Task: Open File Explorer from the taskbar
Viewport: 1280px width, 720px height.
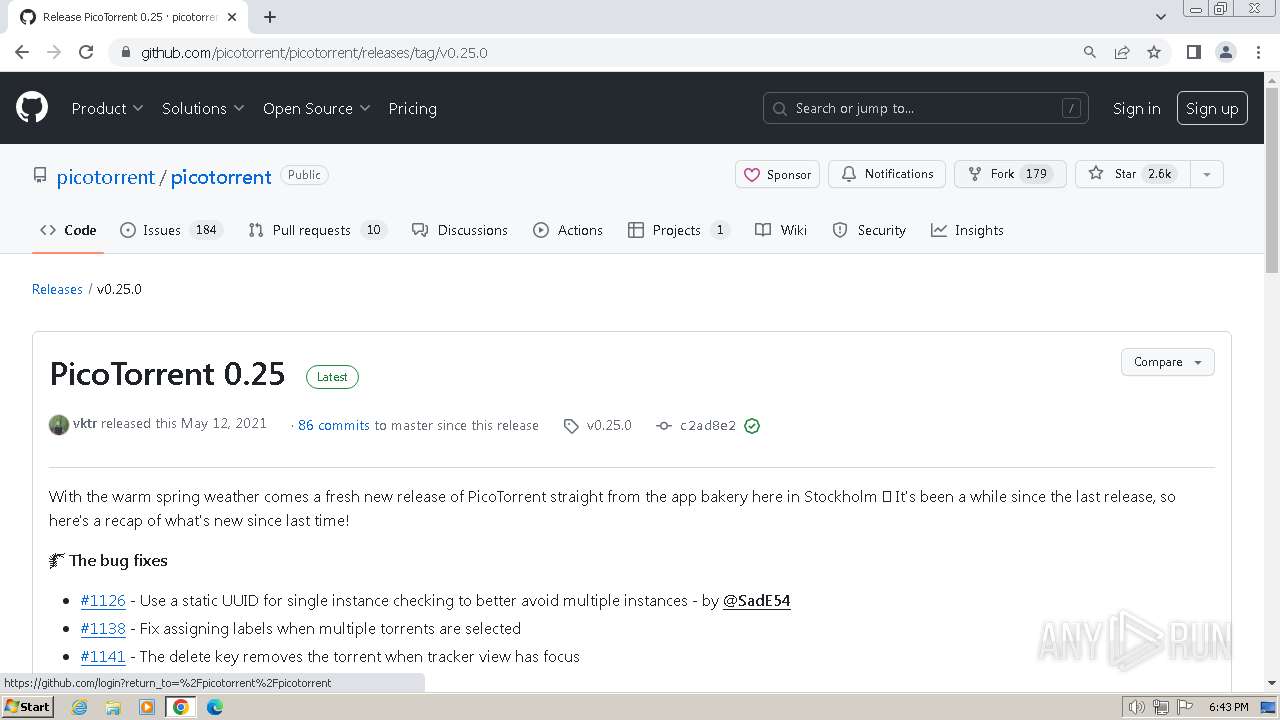Action: [x=113, y=707]
